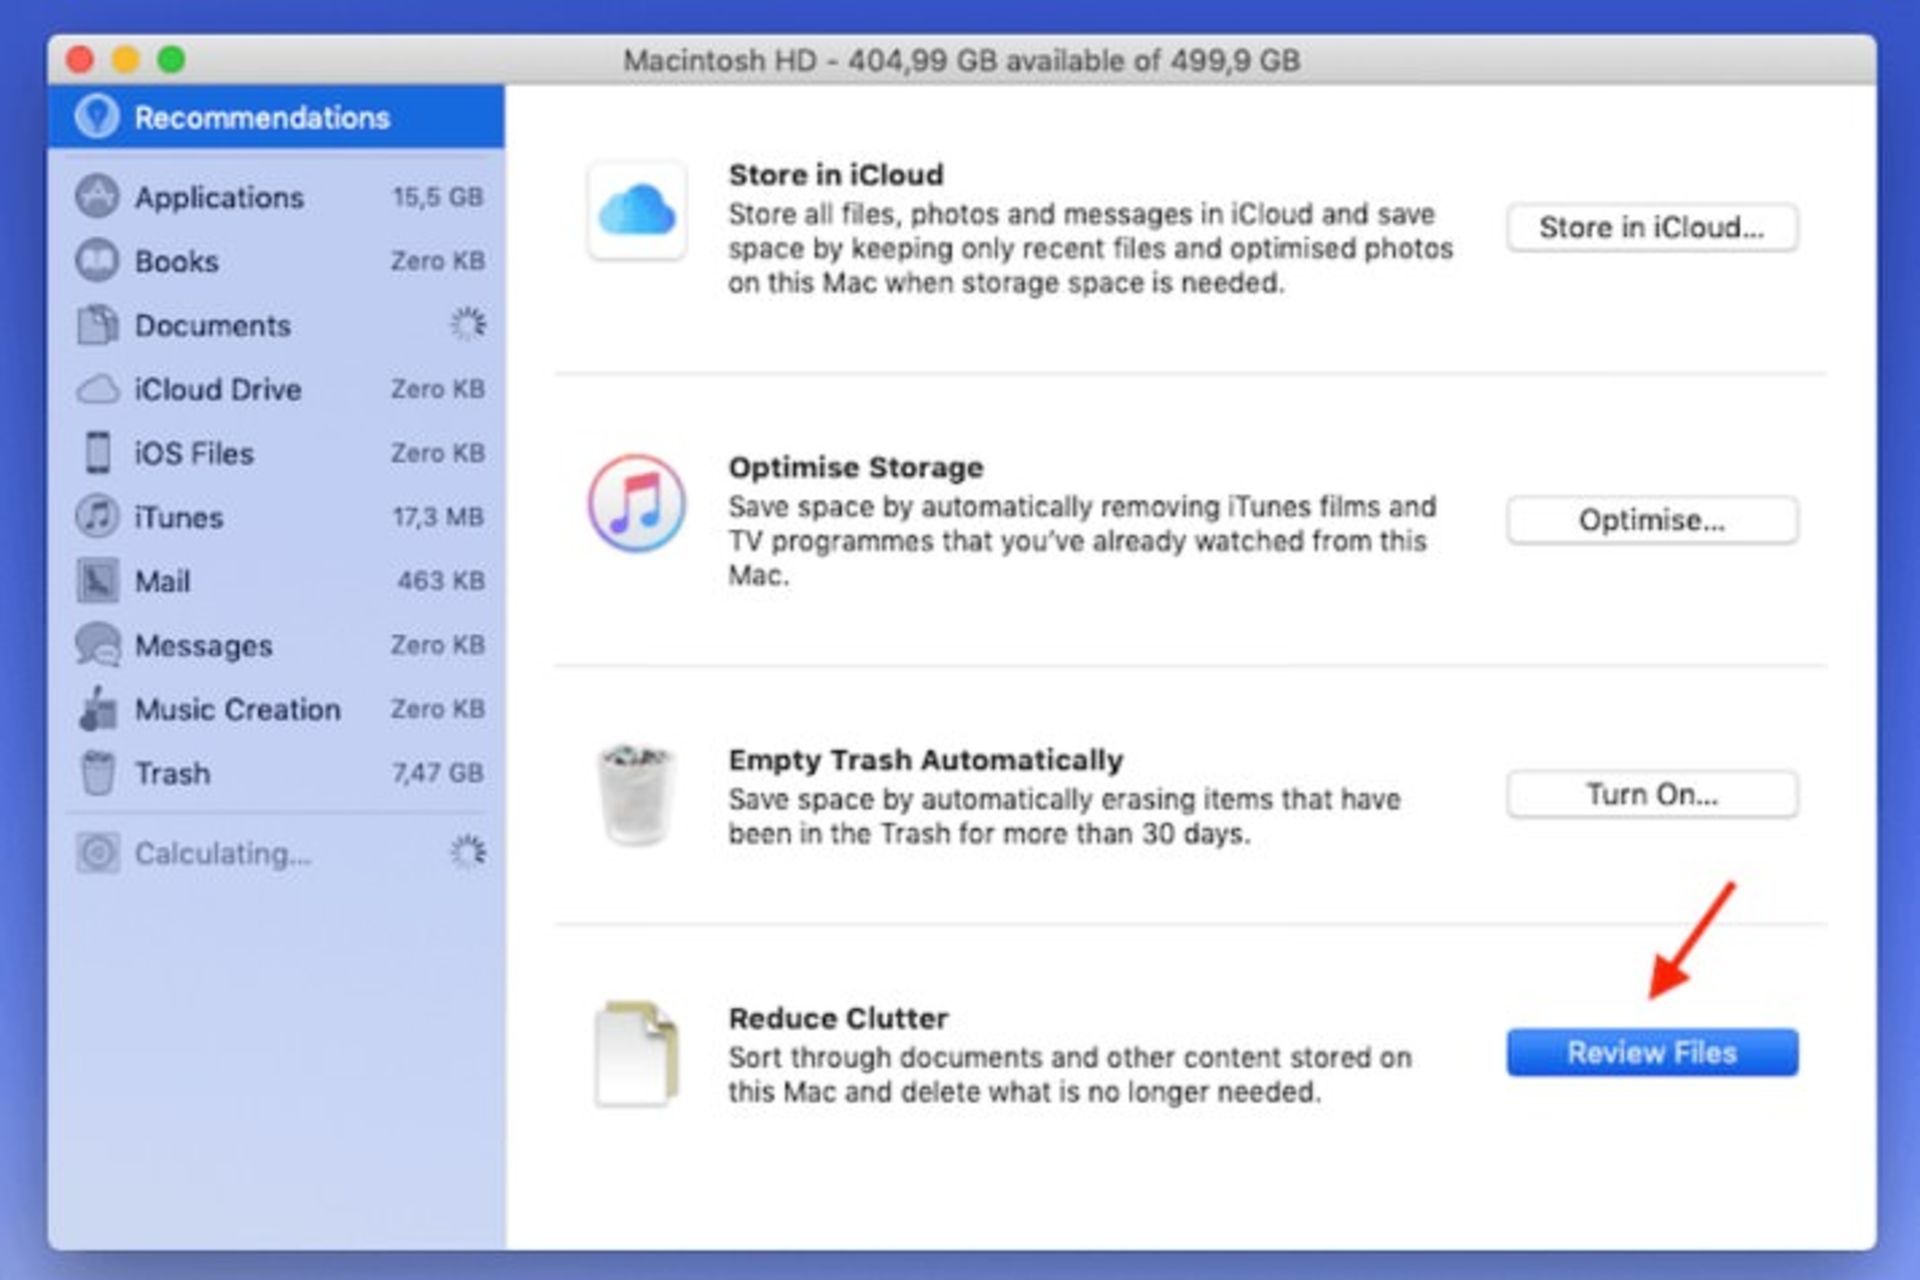Viewport: 1920px width, 1280px height.
Task: Open the Mail category
Action: 277,581
